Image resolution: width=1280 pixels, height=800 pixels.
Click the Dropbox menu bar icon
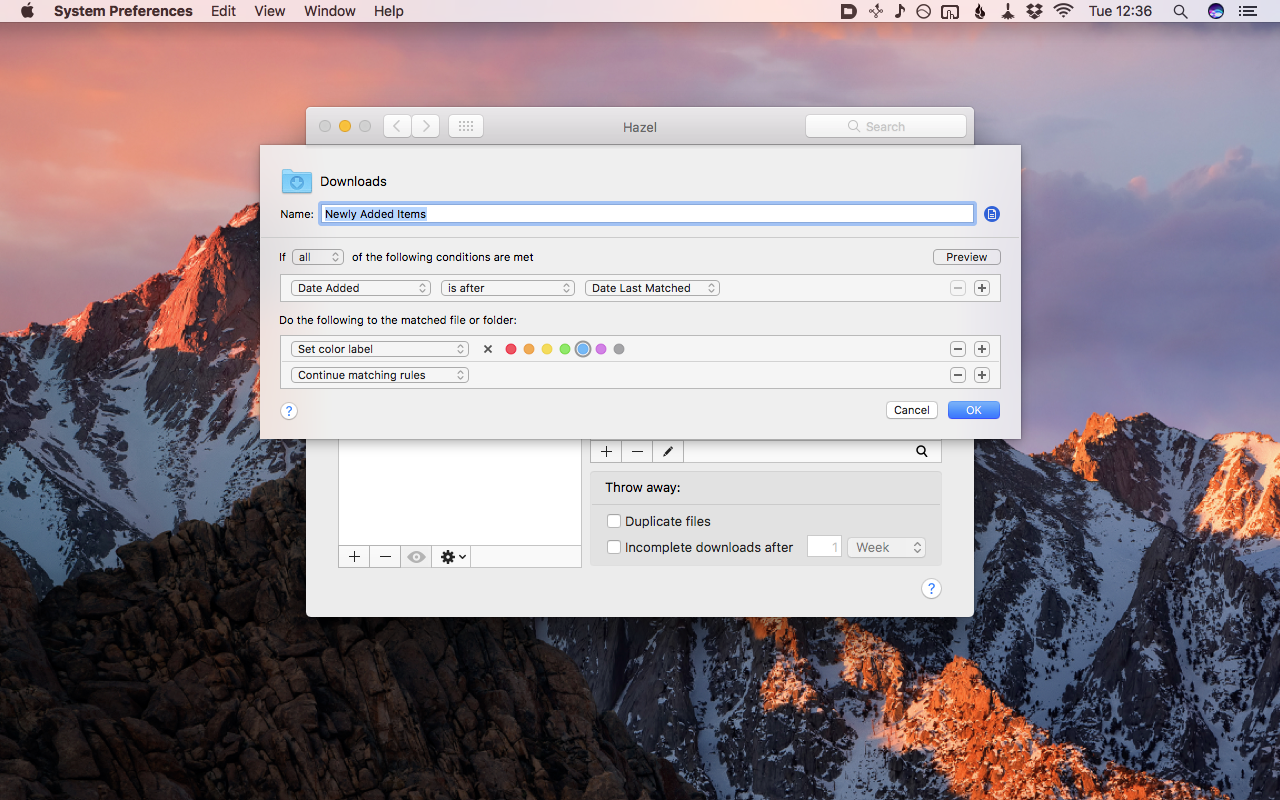pos(1035,11)
